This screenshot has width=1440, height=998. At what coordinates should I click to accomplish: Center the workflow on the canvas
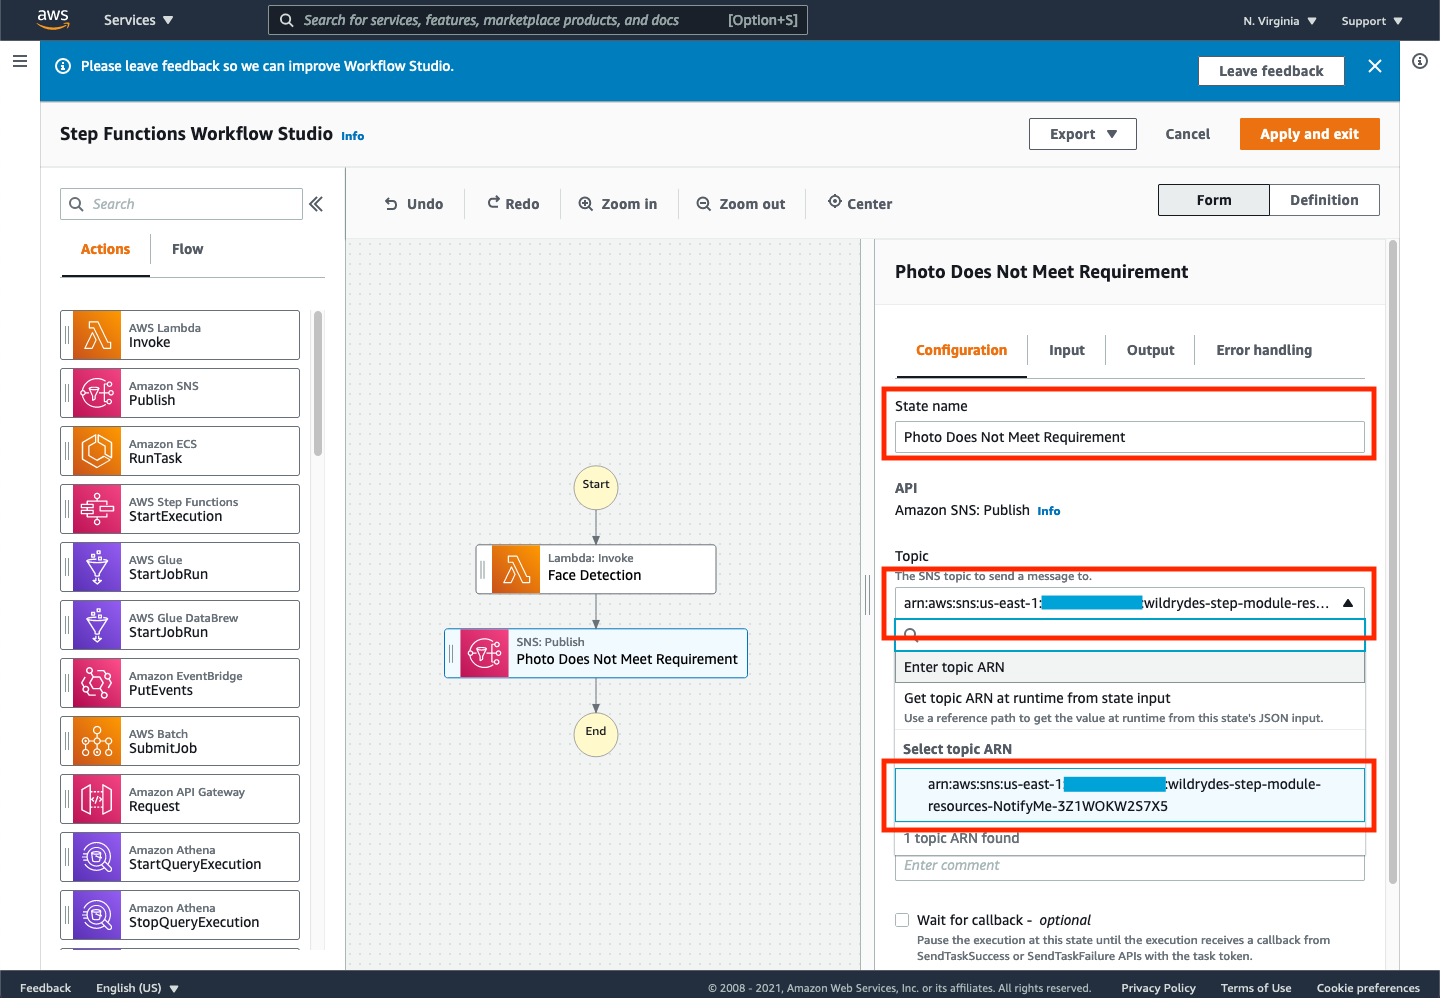pyautogui.click(x=860, y=204)
